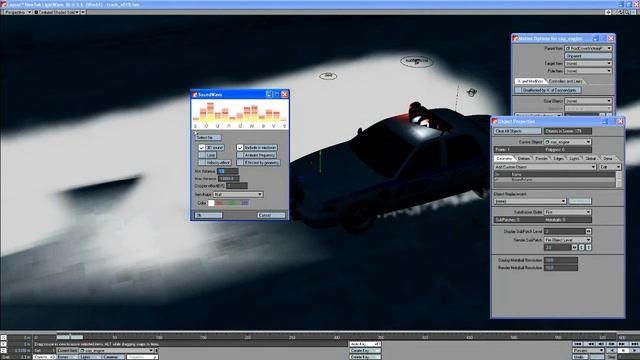Open the Preview dropdown near playback controls
Viewport: 640px width, 360px height.
[589, 351]
